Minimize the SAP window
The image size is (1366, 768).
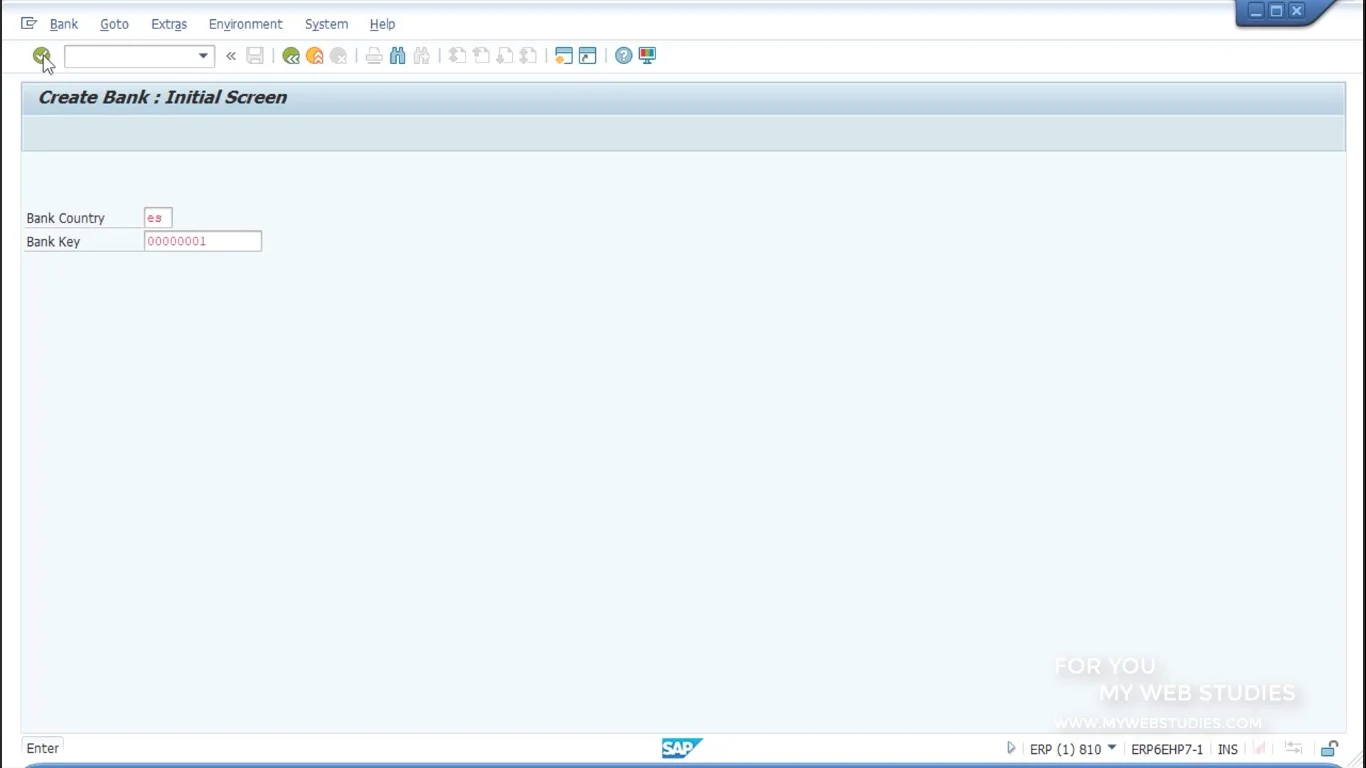(x=1256, y=11)
